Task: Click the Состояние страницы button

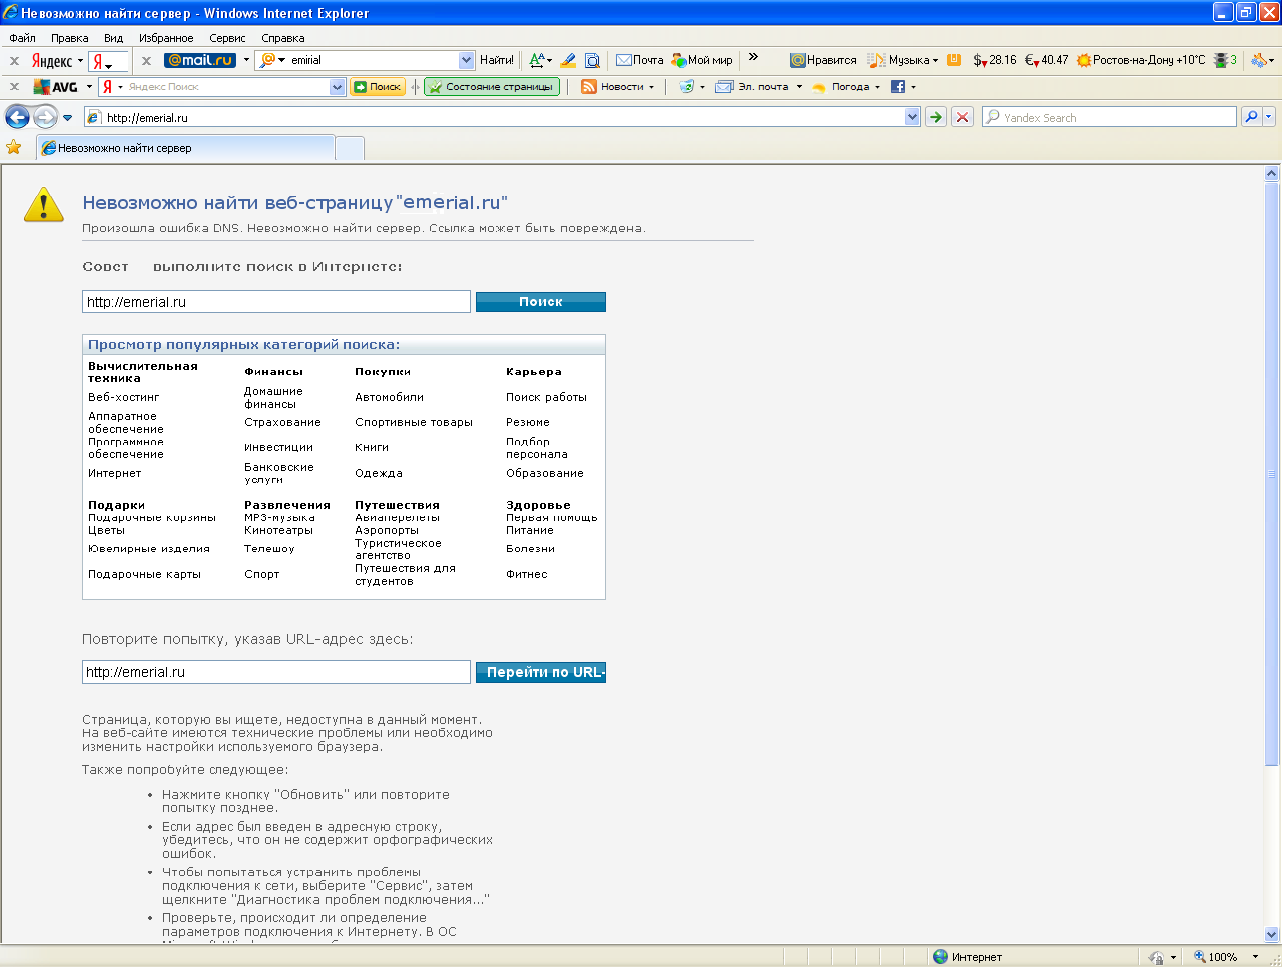Action: (x=492, y=87)
